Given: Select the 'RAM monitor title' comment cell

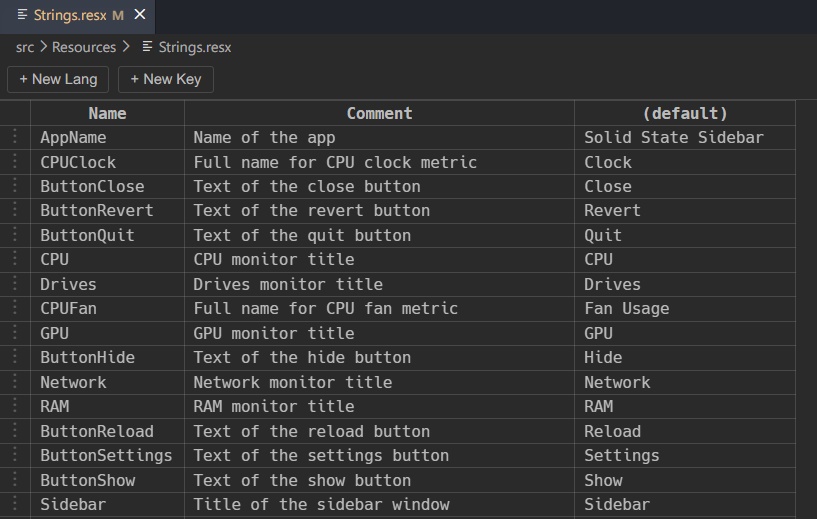Looking at the screenshot, I should tap(379, 407).
